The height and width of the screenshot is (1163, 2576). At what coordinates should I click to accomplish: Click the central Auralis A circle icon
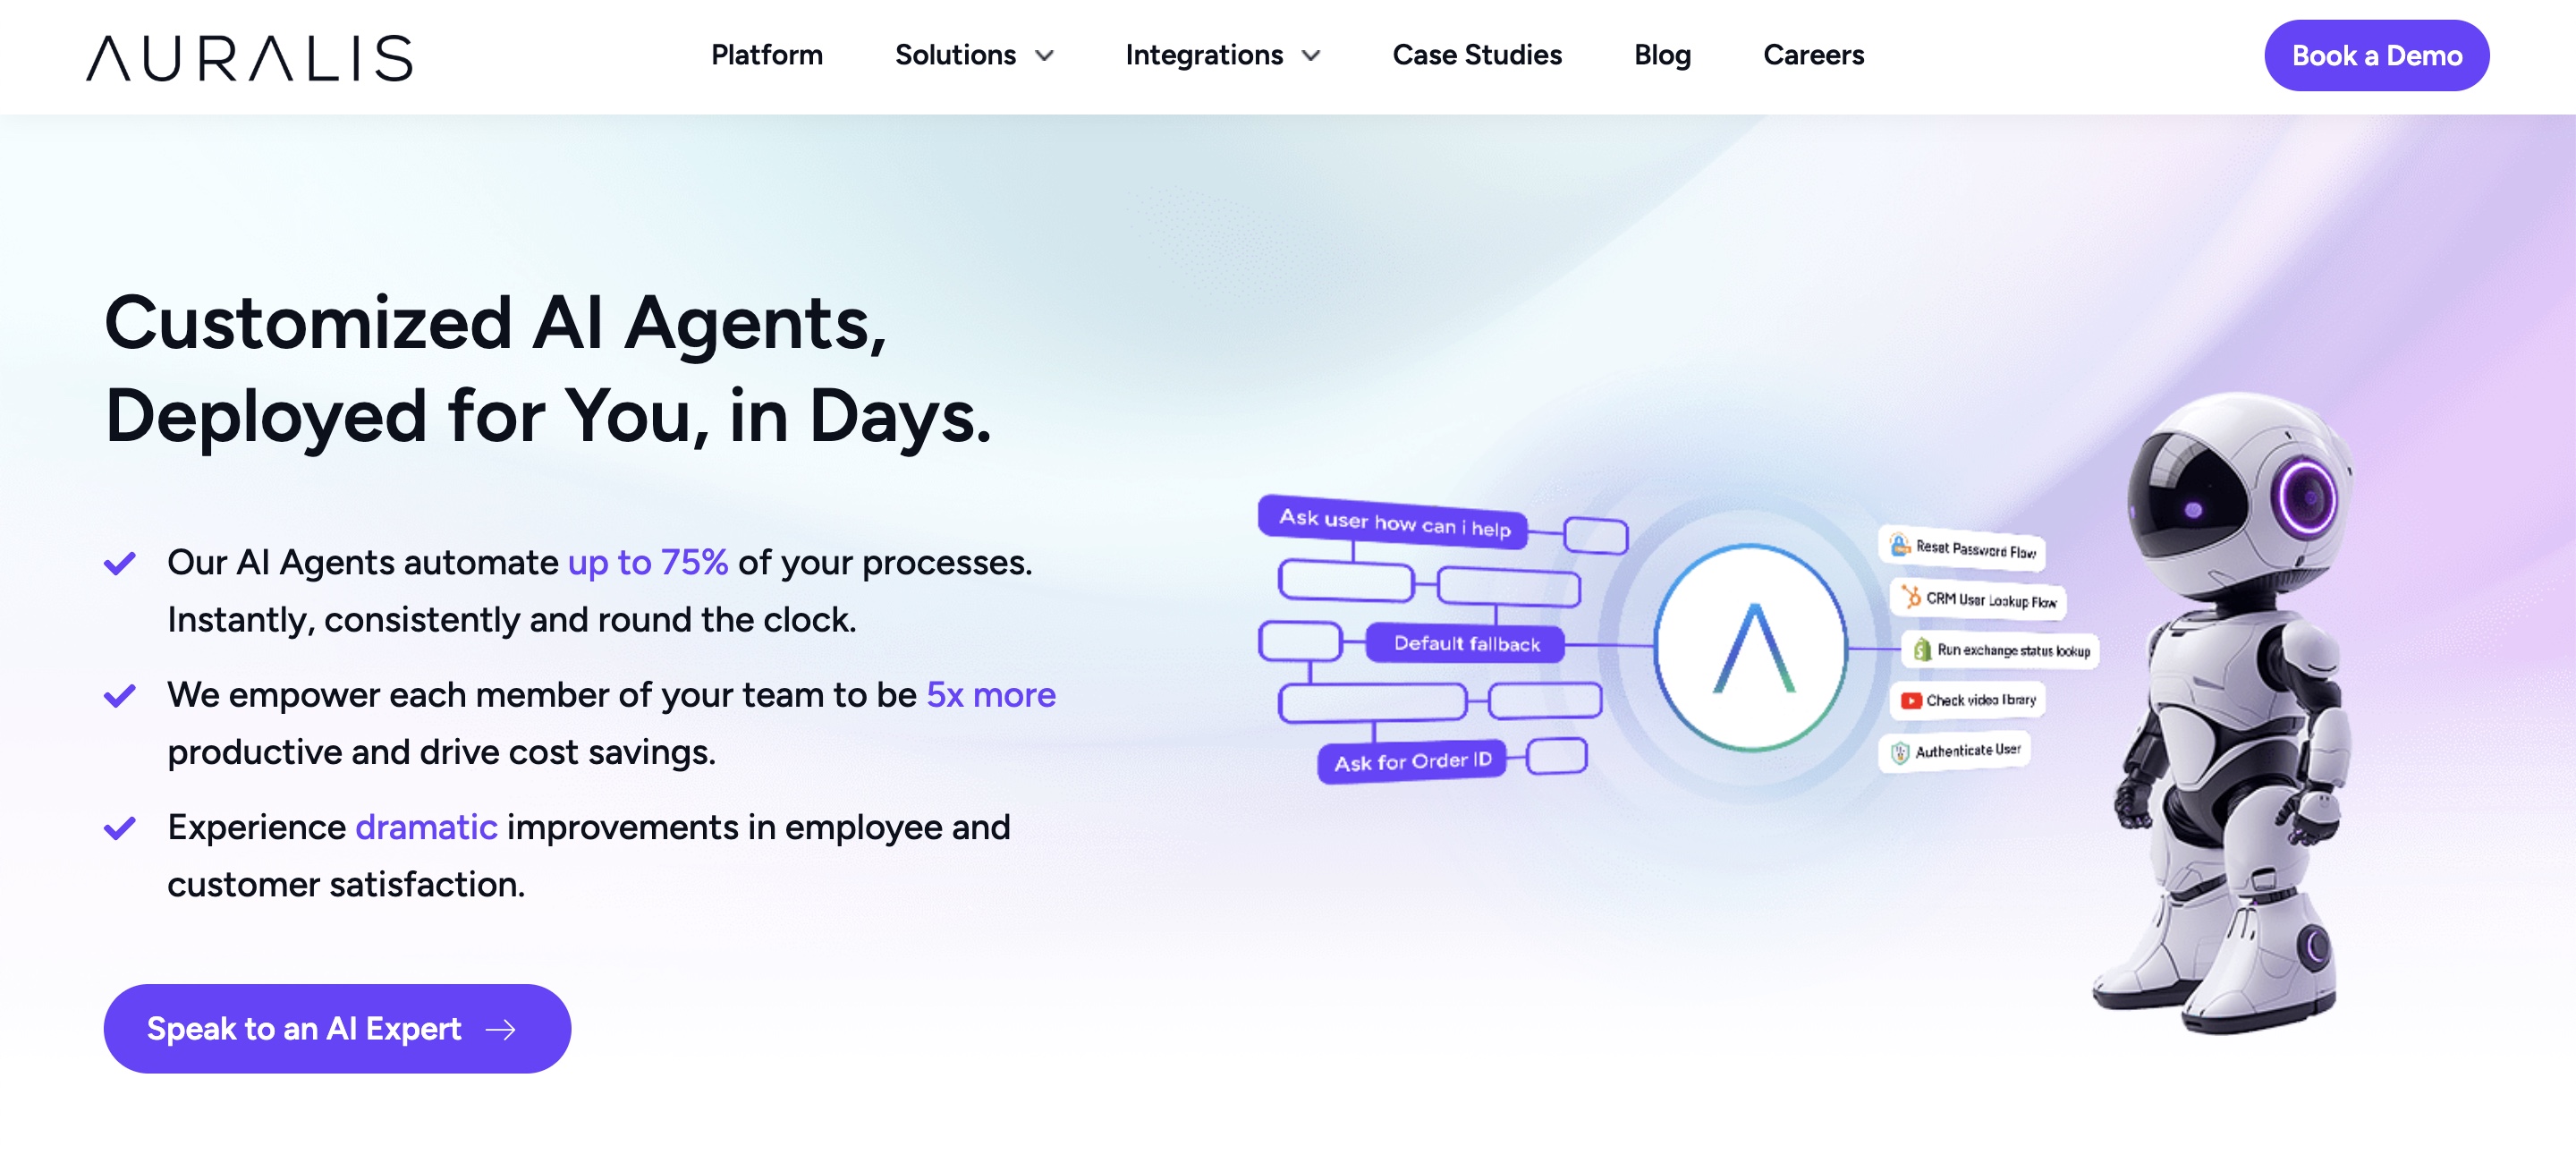1751,648
